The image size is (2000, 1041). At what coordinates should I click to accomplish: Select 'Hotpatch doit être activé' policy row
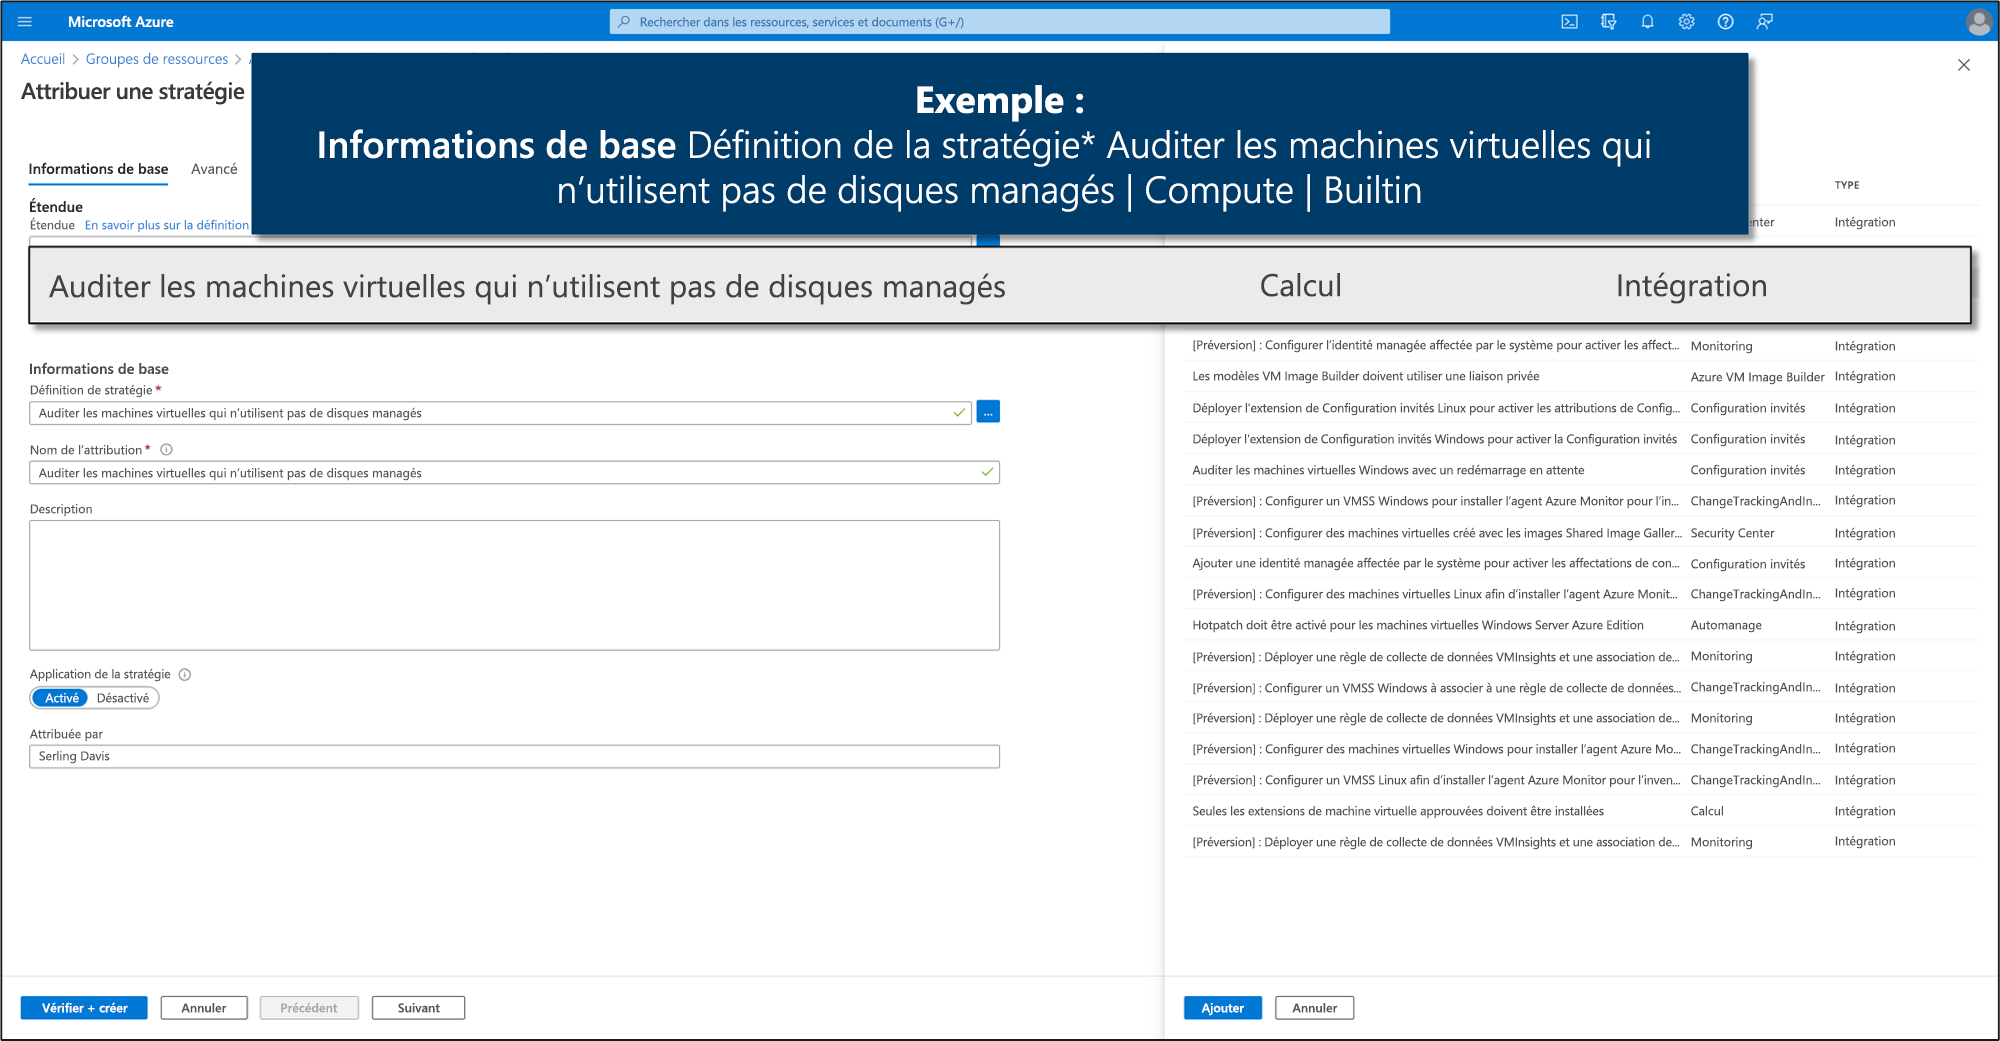point(1580,625)
